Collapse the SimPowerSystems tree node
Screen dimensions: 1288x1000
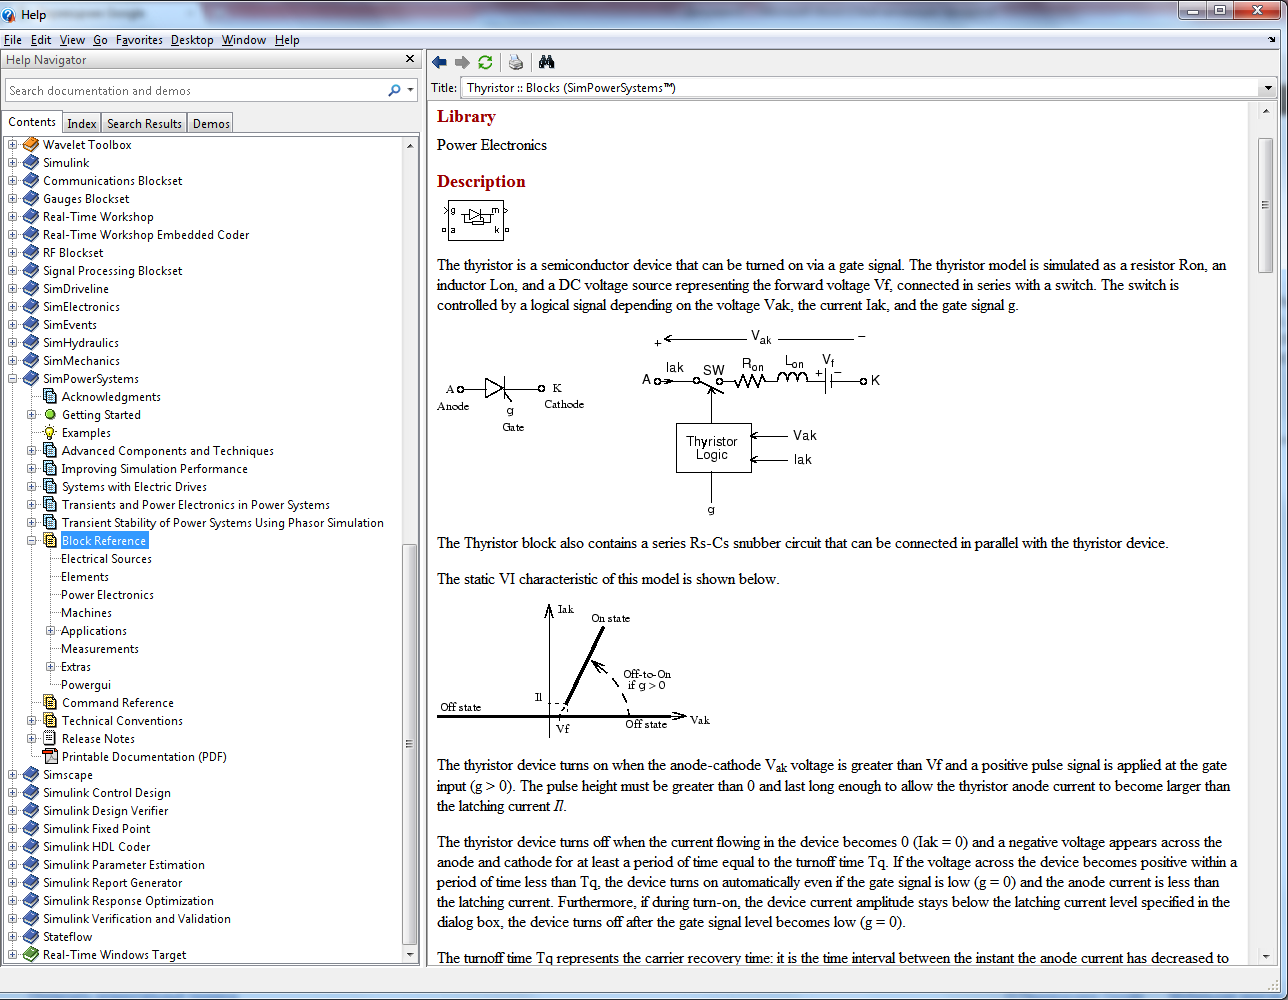pyautogui.click(x=13, y=379)
